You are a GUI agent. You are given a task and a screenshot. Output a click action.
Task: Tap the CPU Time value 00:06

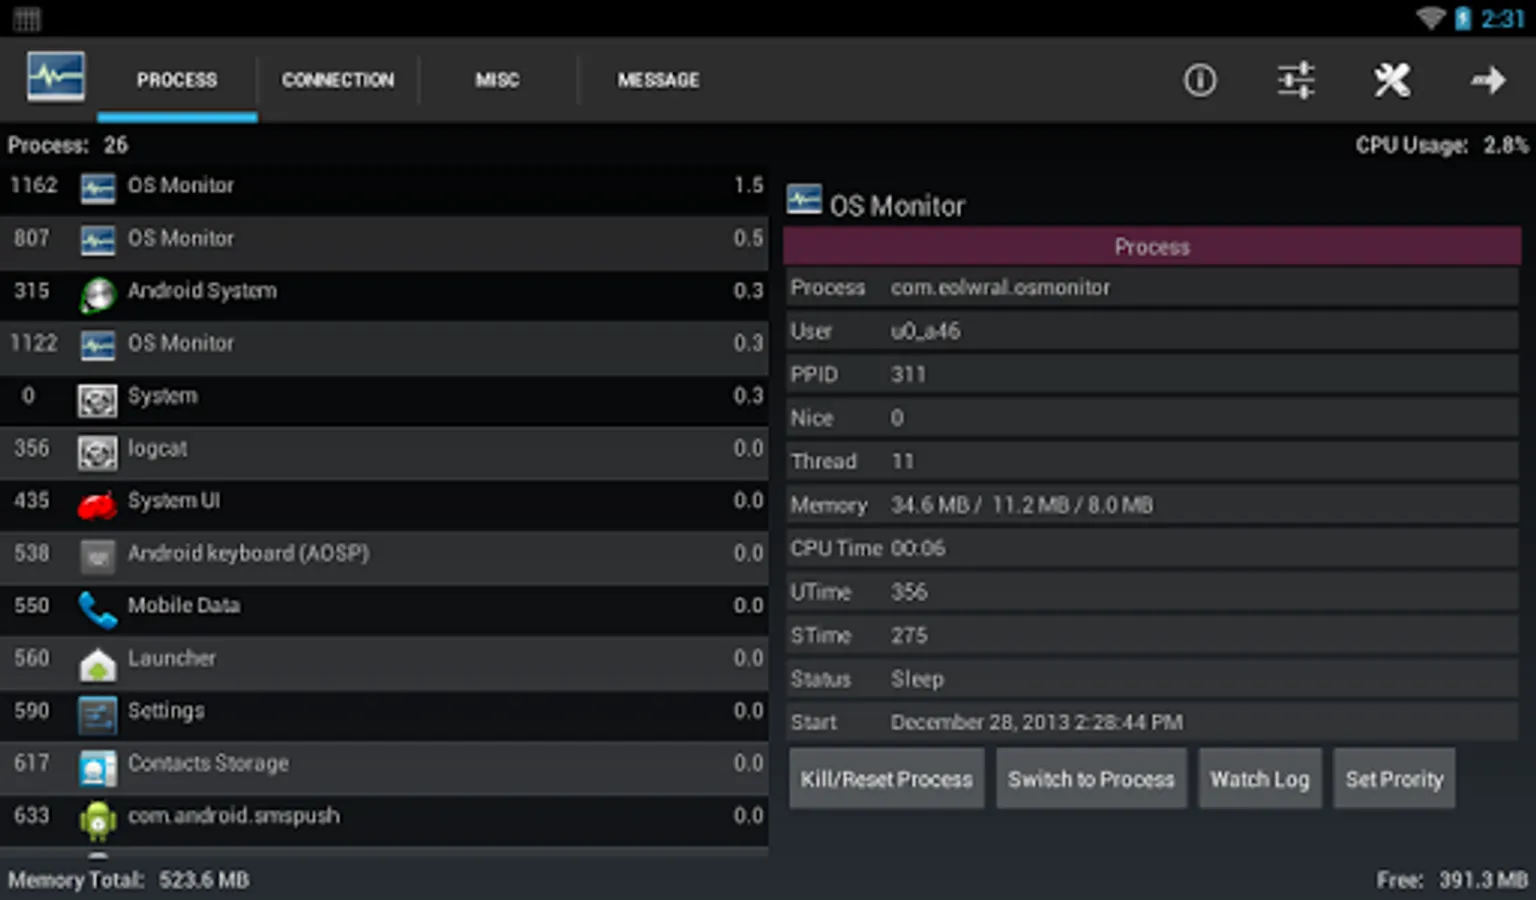pos(917,548)
